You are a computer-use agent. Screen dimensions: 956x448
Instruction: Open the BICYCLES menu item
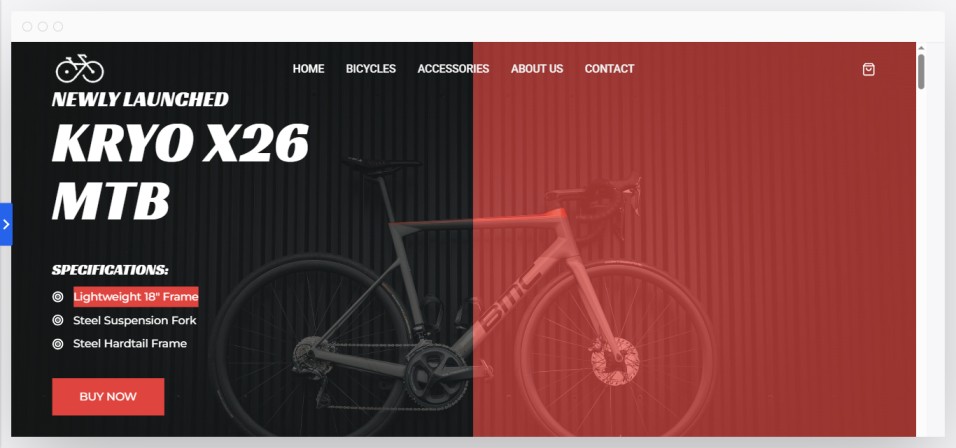click(x=371, y=69)
